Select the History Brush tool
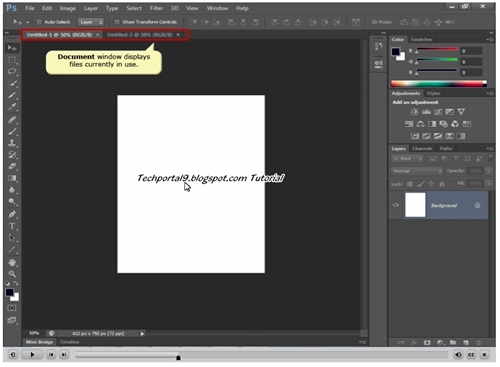Screen dimensions: 500x367 coord(12,155)
